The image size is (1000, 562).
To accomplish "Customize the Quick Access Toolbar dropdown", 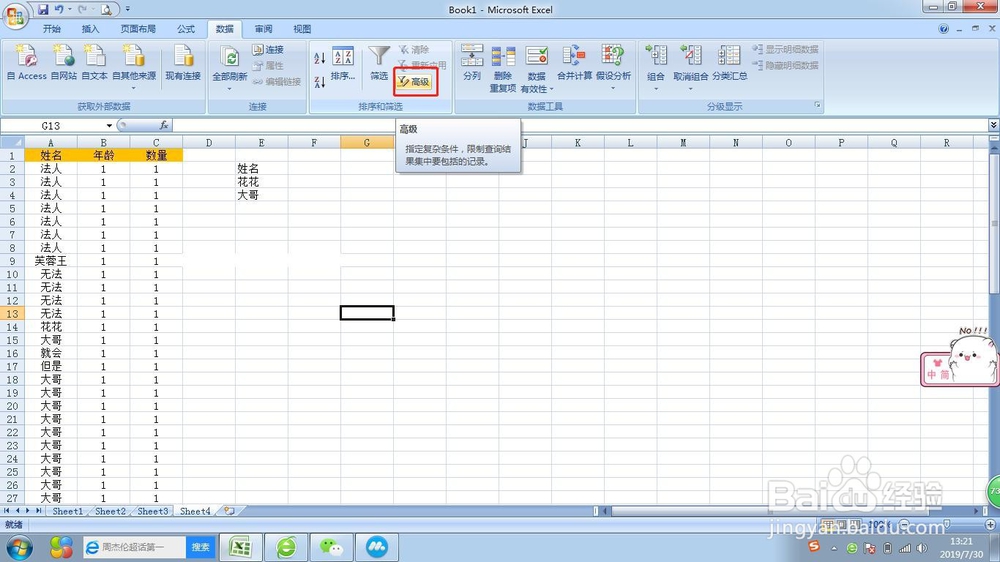I will click(x=128, y=9).
